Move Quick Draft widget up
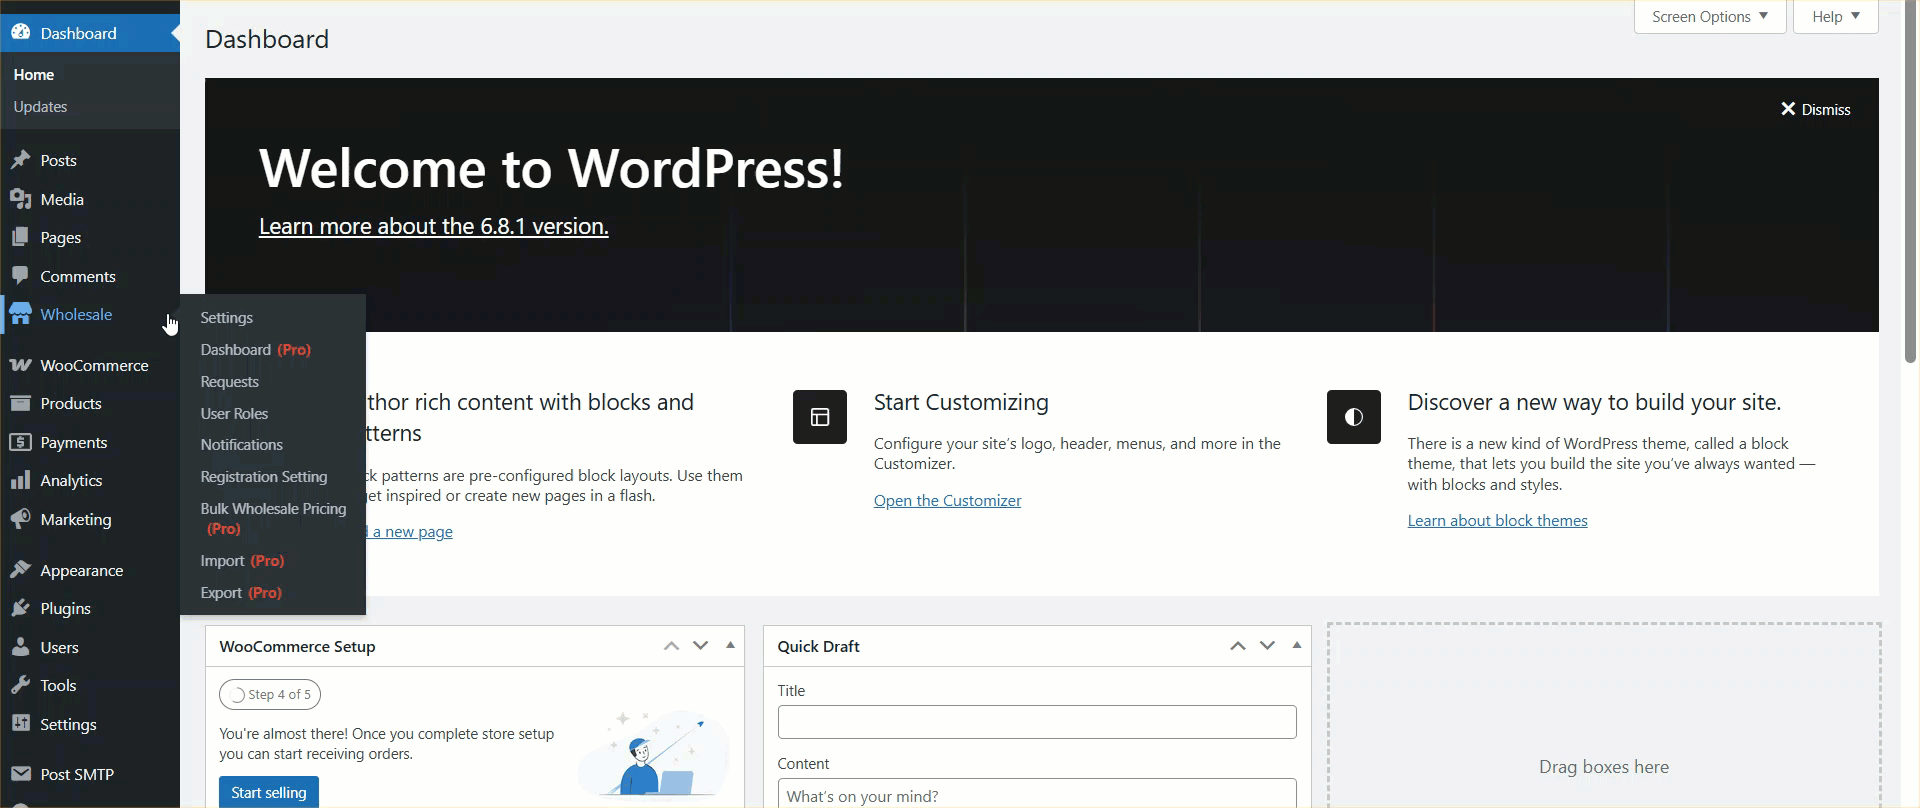 coord(1238,646)
